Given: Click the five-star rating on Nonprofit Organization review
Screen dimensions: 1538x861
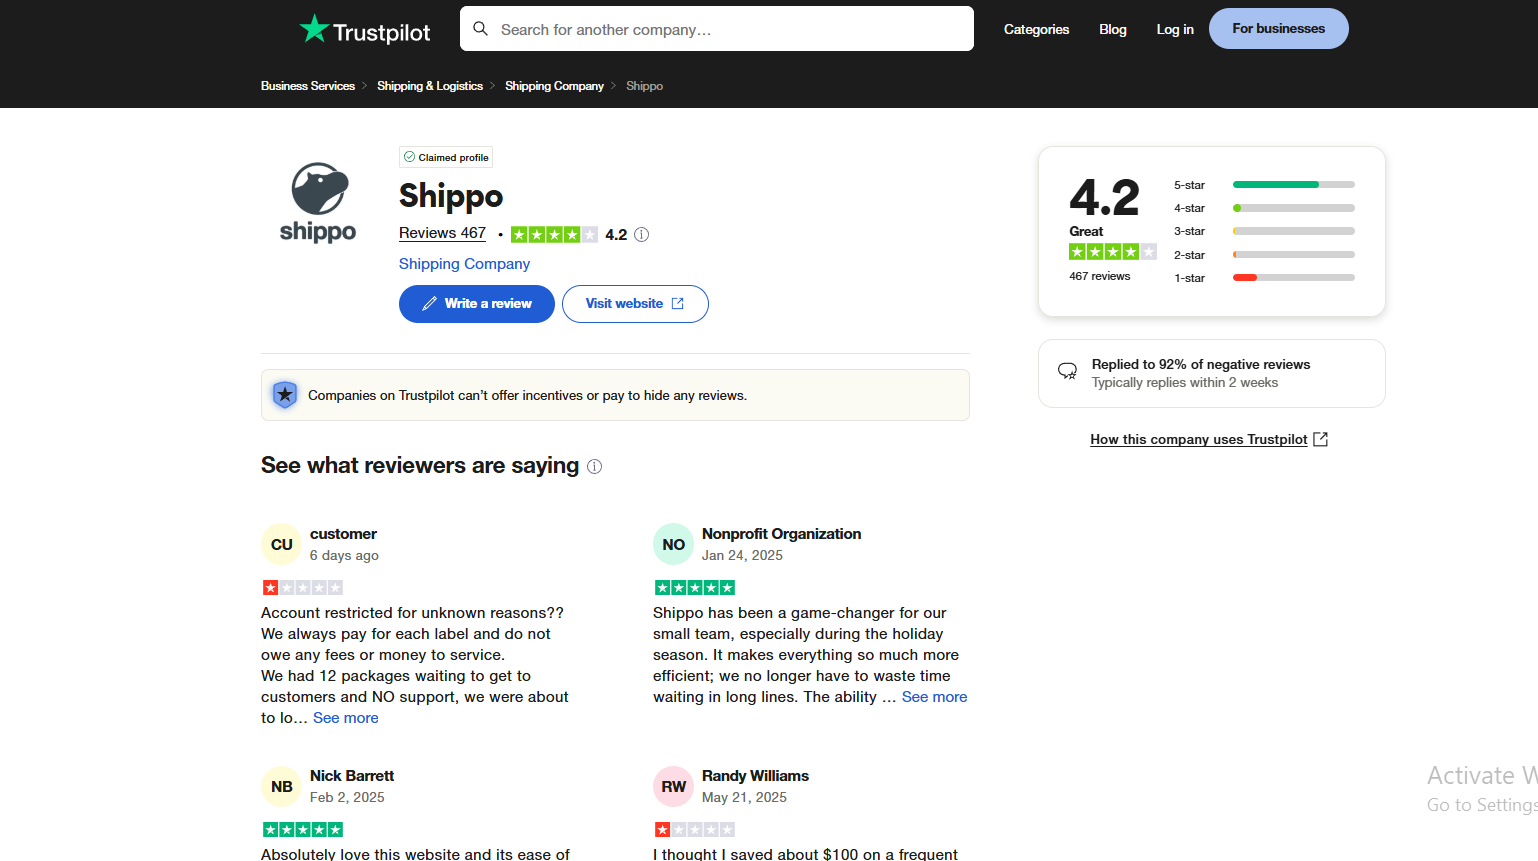Looking at the screenshot, I should (x=695, y=588).
